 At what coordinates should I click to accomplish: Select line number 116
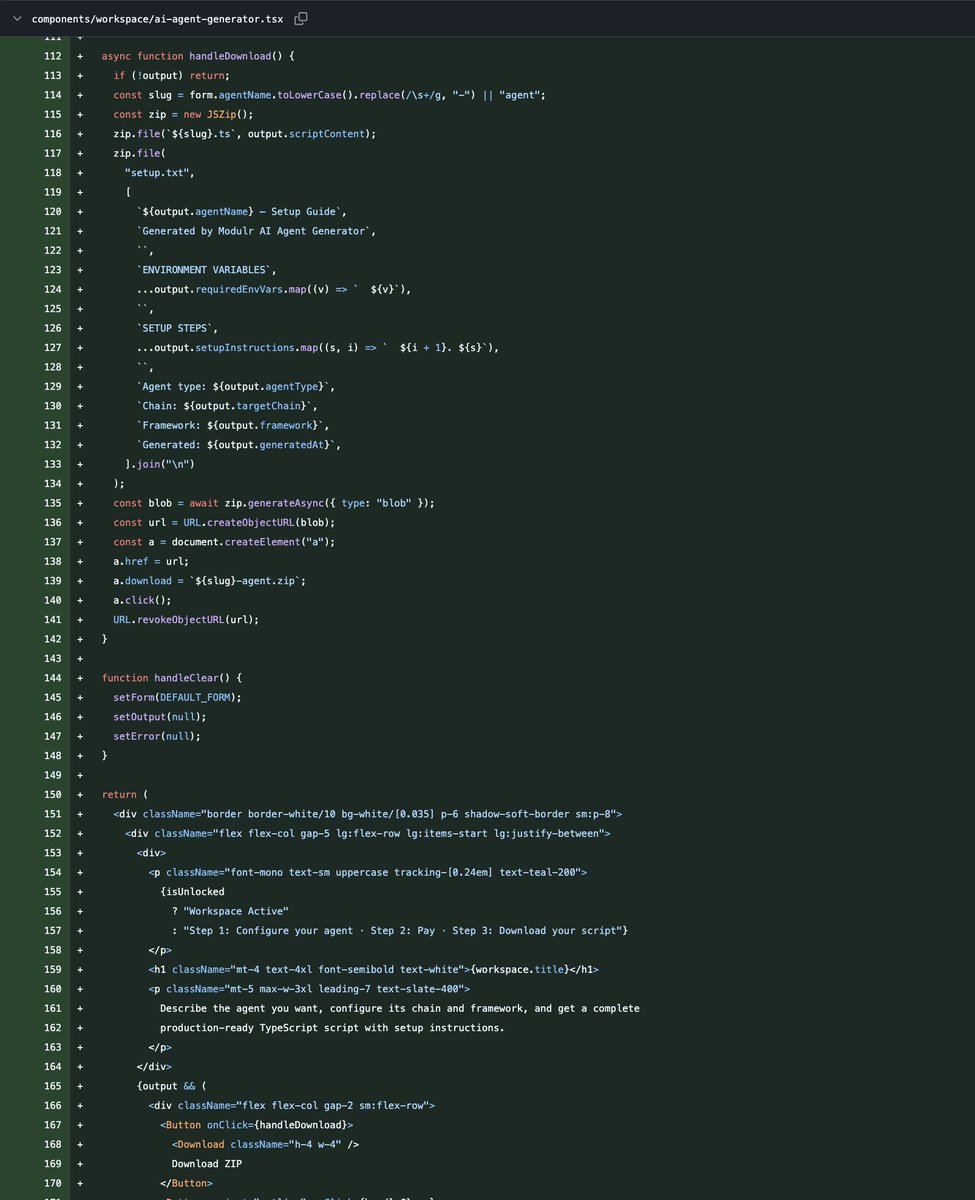(53, 134)
